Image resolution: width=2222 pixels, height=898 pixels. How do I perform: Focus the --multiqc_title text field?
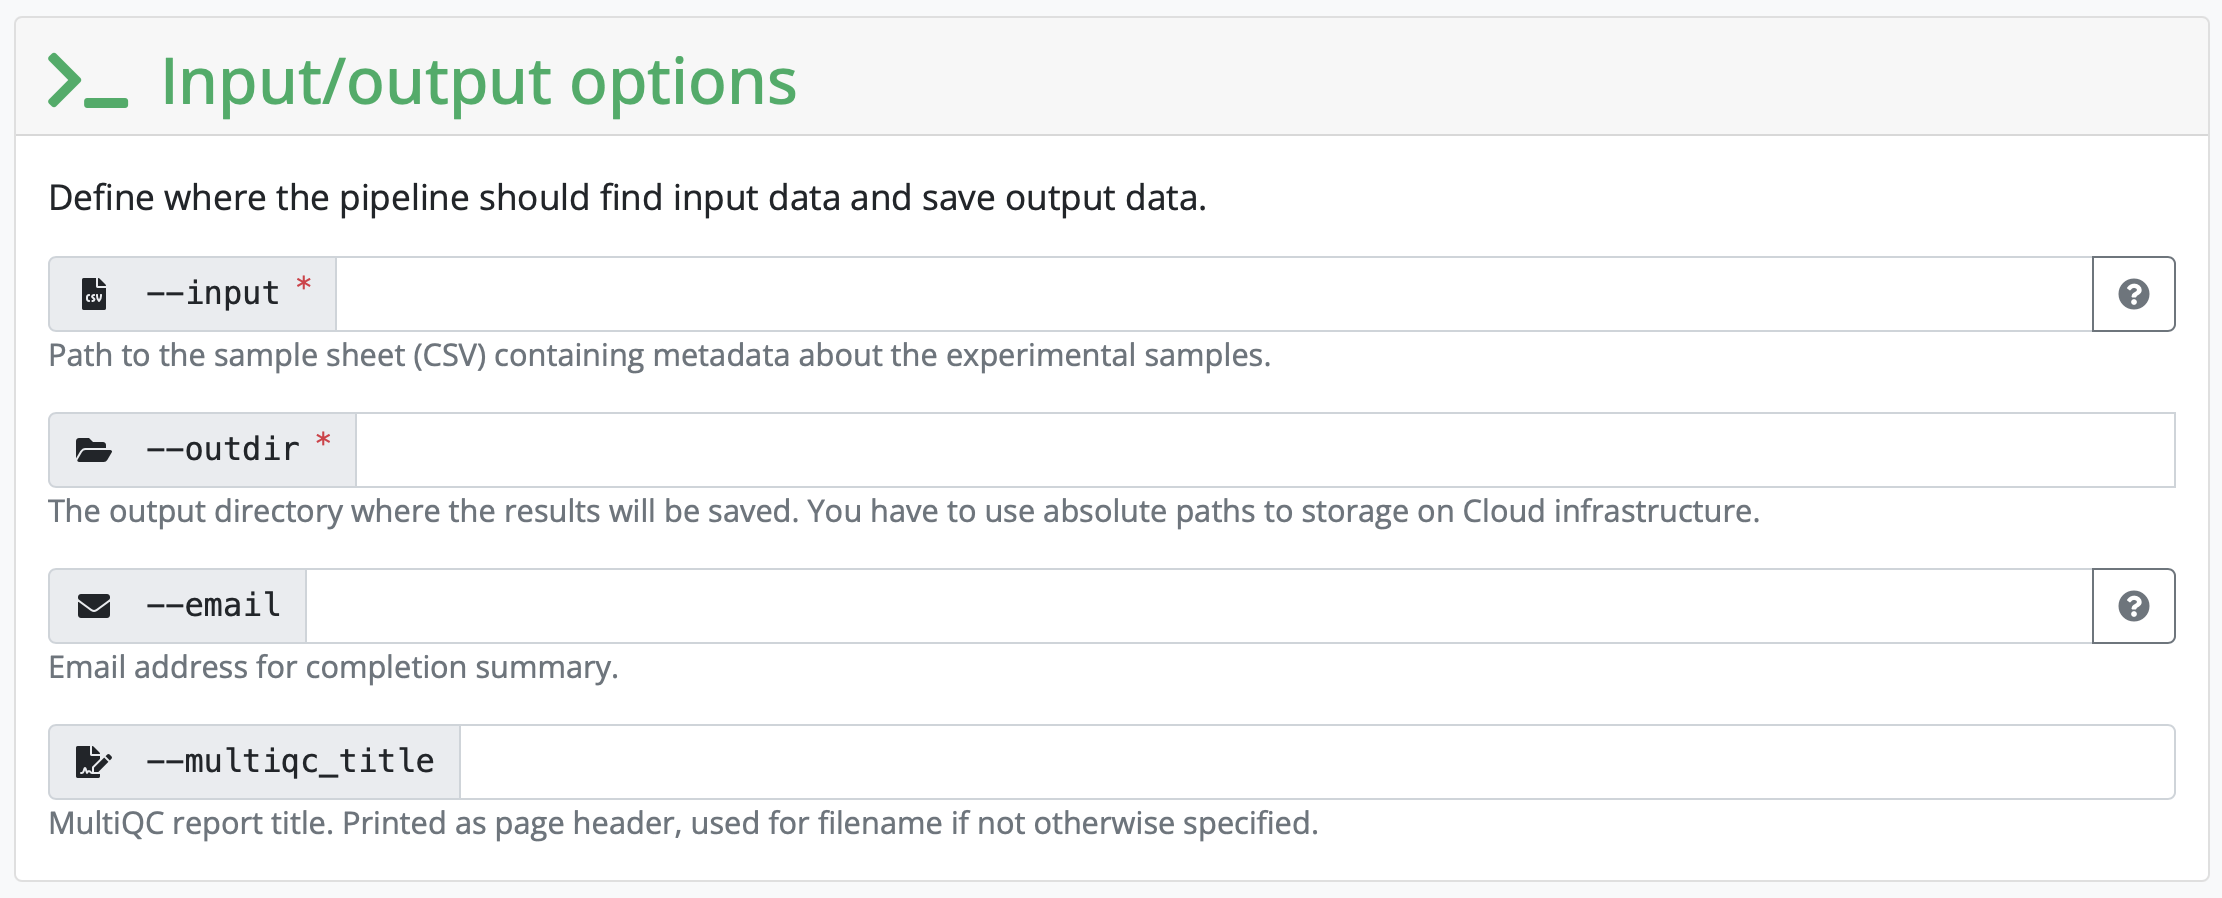(x=1316, y=762)
